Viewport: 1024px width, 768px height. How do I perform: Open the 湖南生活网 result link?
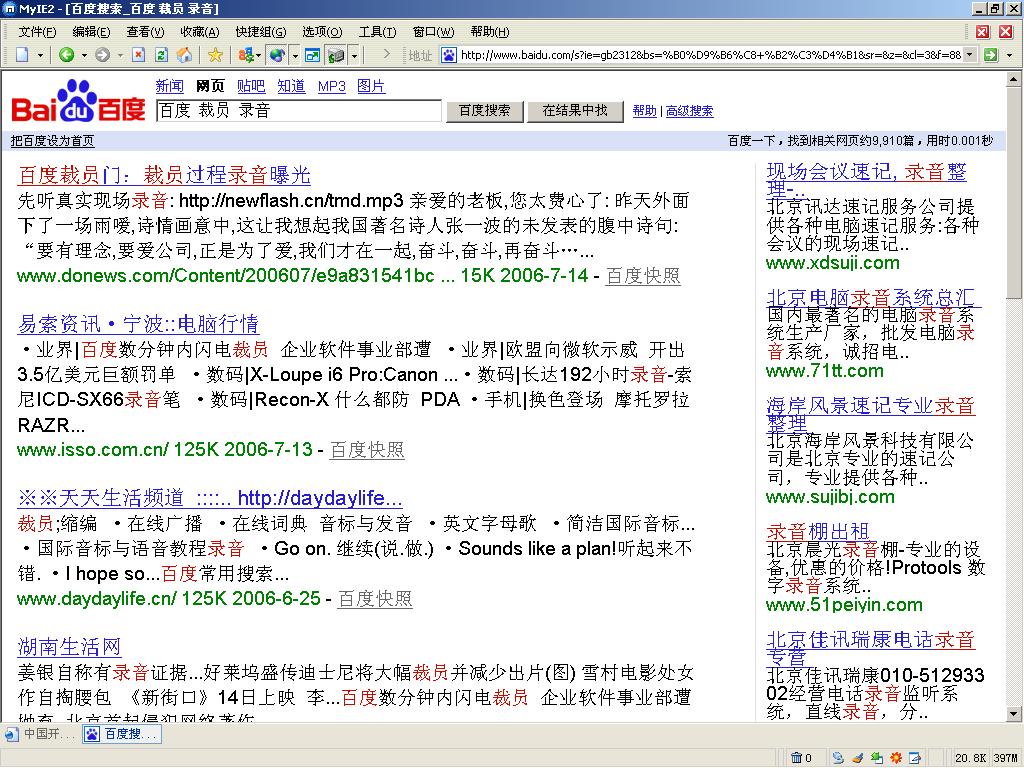click(69, 647)
